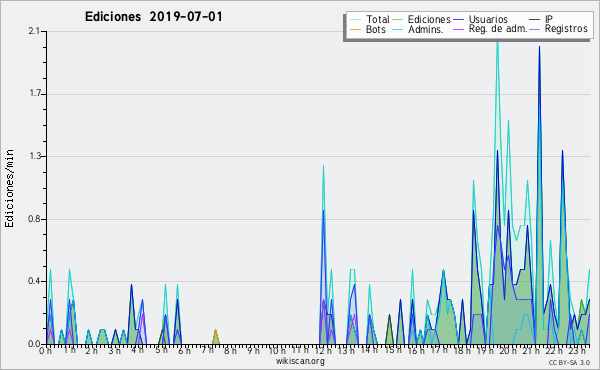Click the '12 h' x-axis label
This screenshot has width=600, height=370.
323,350
